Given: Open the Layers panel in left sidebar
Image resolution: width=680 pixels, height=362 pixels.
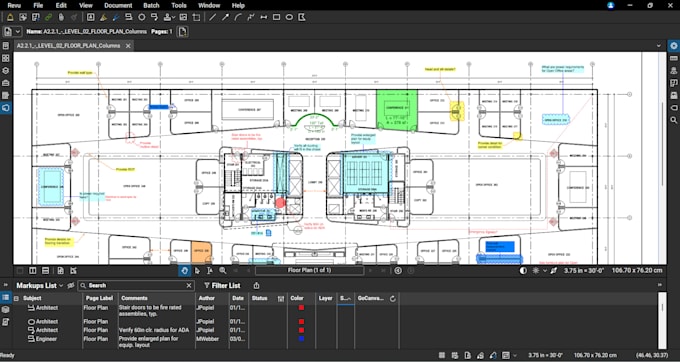Looking at the screenshot, I should [x=6, y=71].
